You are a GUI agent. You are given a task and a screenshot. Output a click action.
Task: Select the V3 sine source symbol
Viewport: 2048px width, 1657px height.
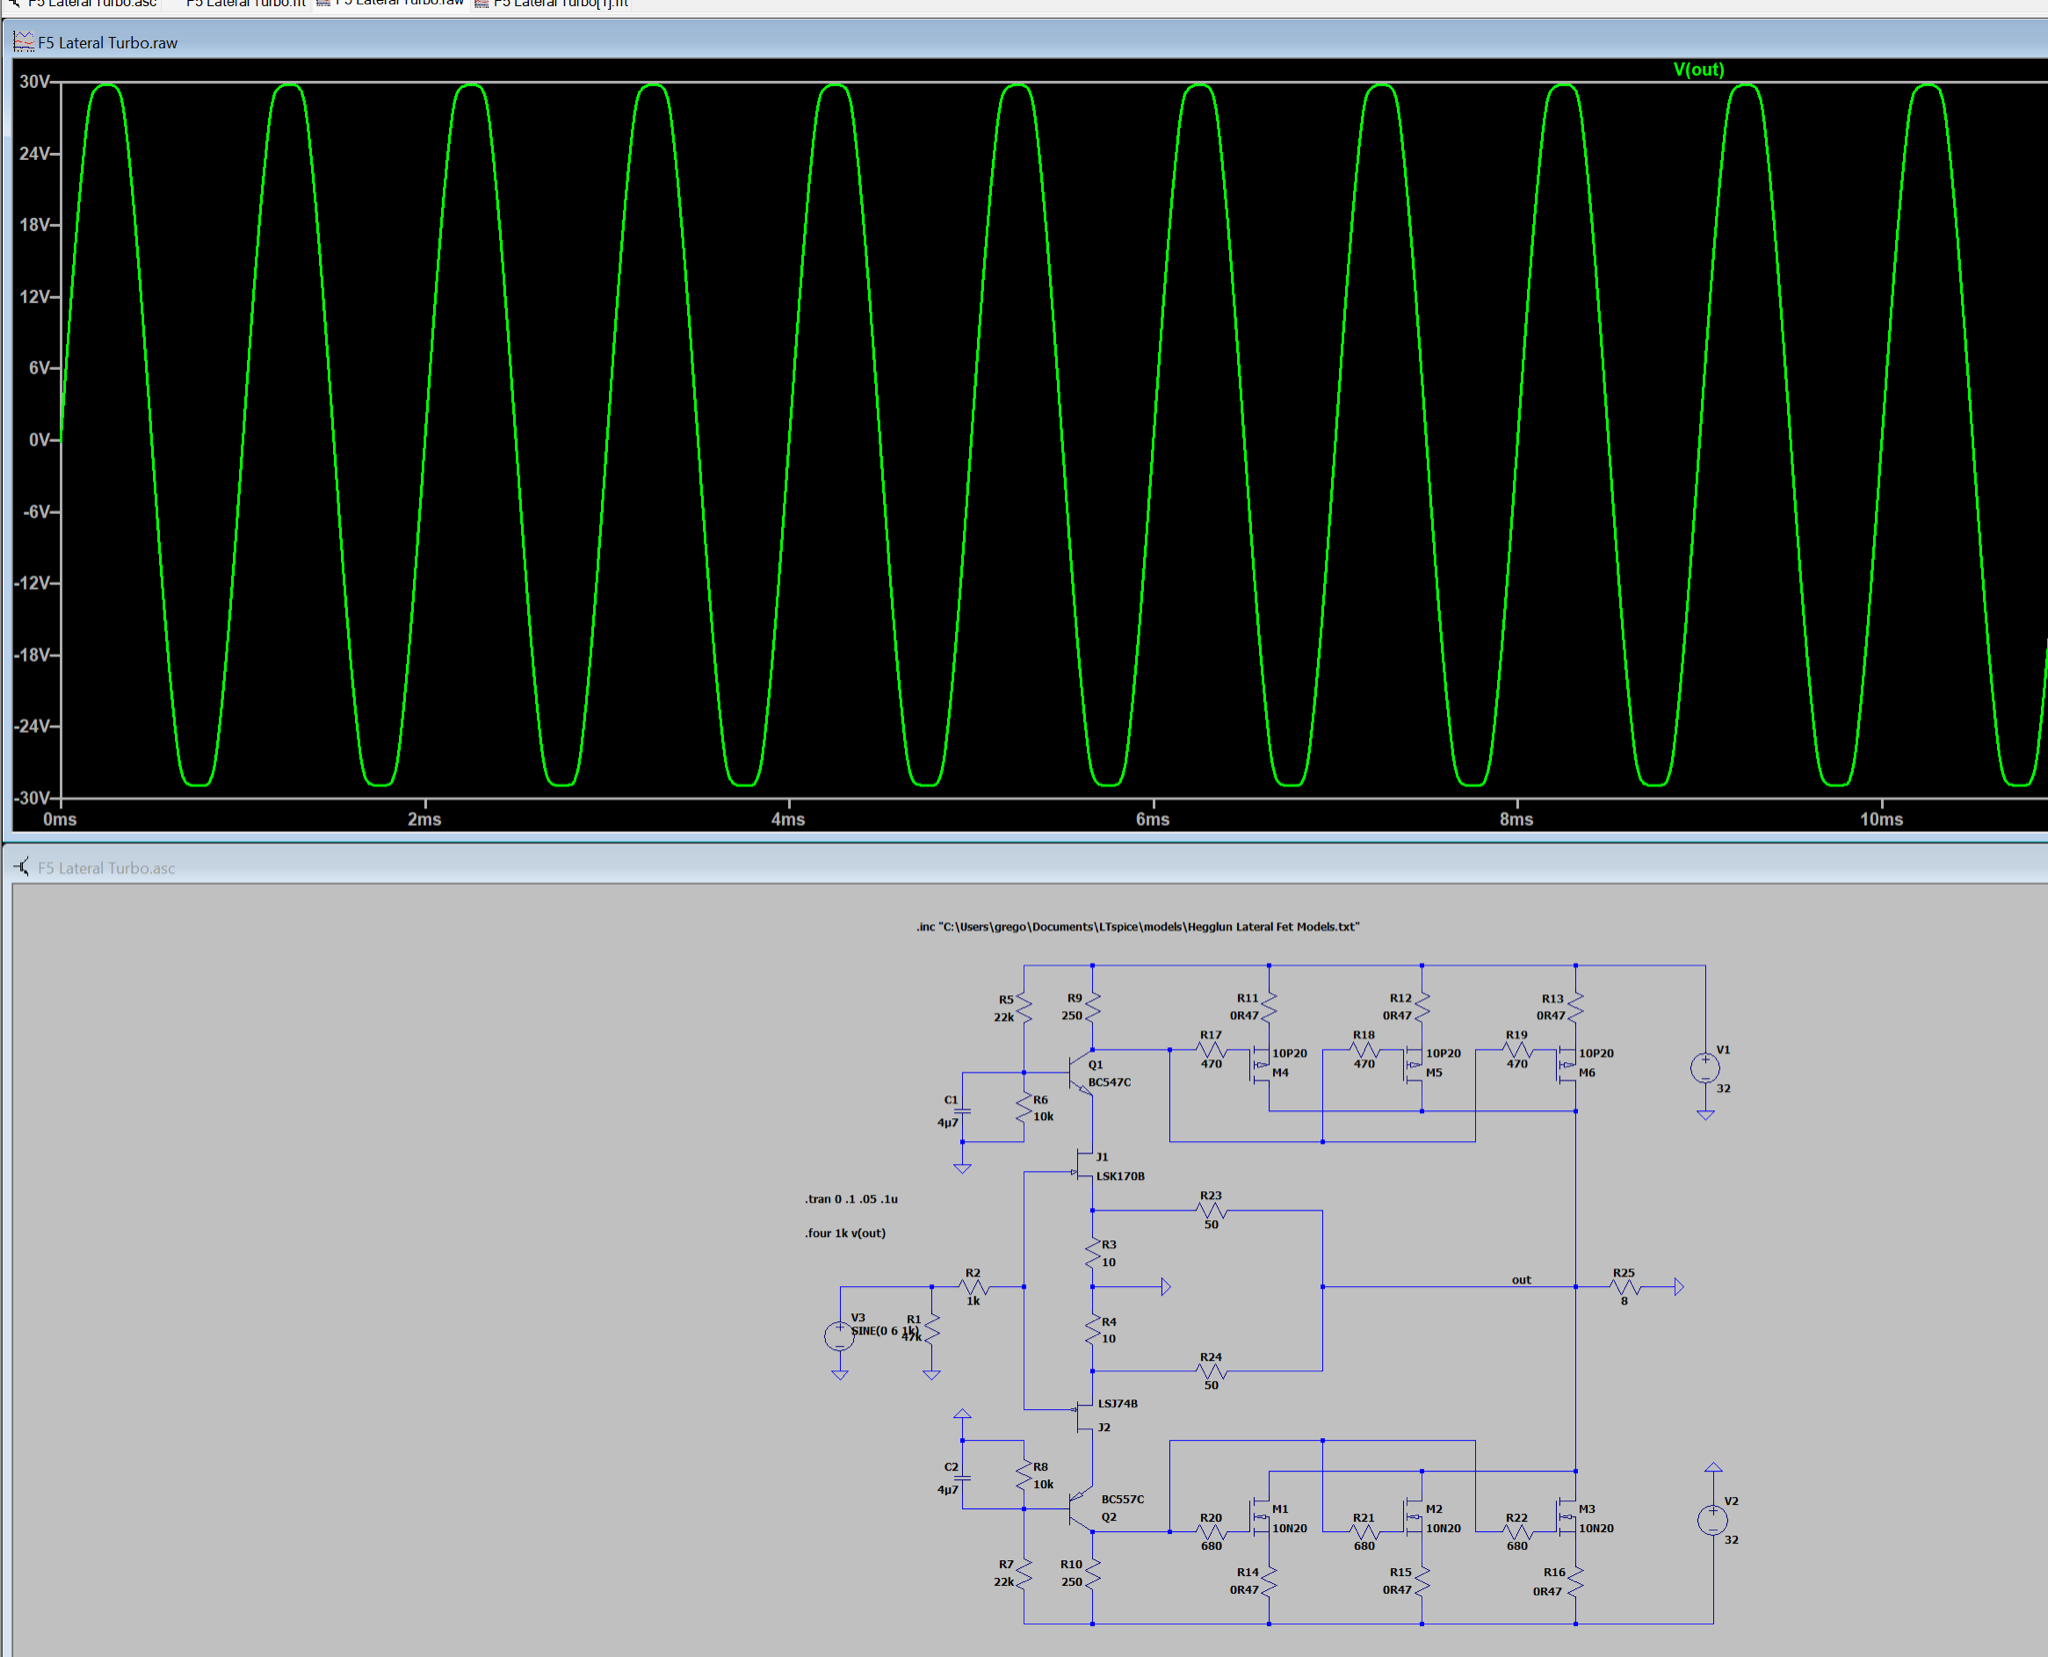(x=839, y=1335)
